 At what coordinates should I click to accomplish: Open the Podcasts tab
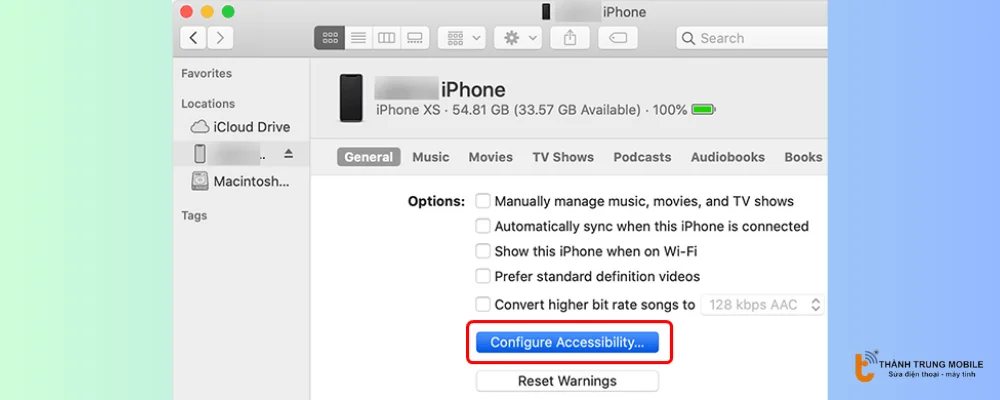click(642, 157)
